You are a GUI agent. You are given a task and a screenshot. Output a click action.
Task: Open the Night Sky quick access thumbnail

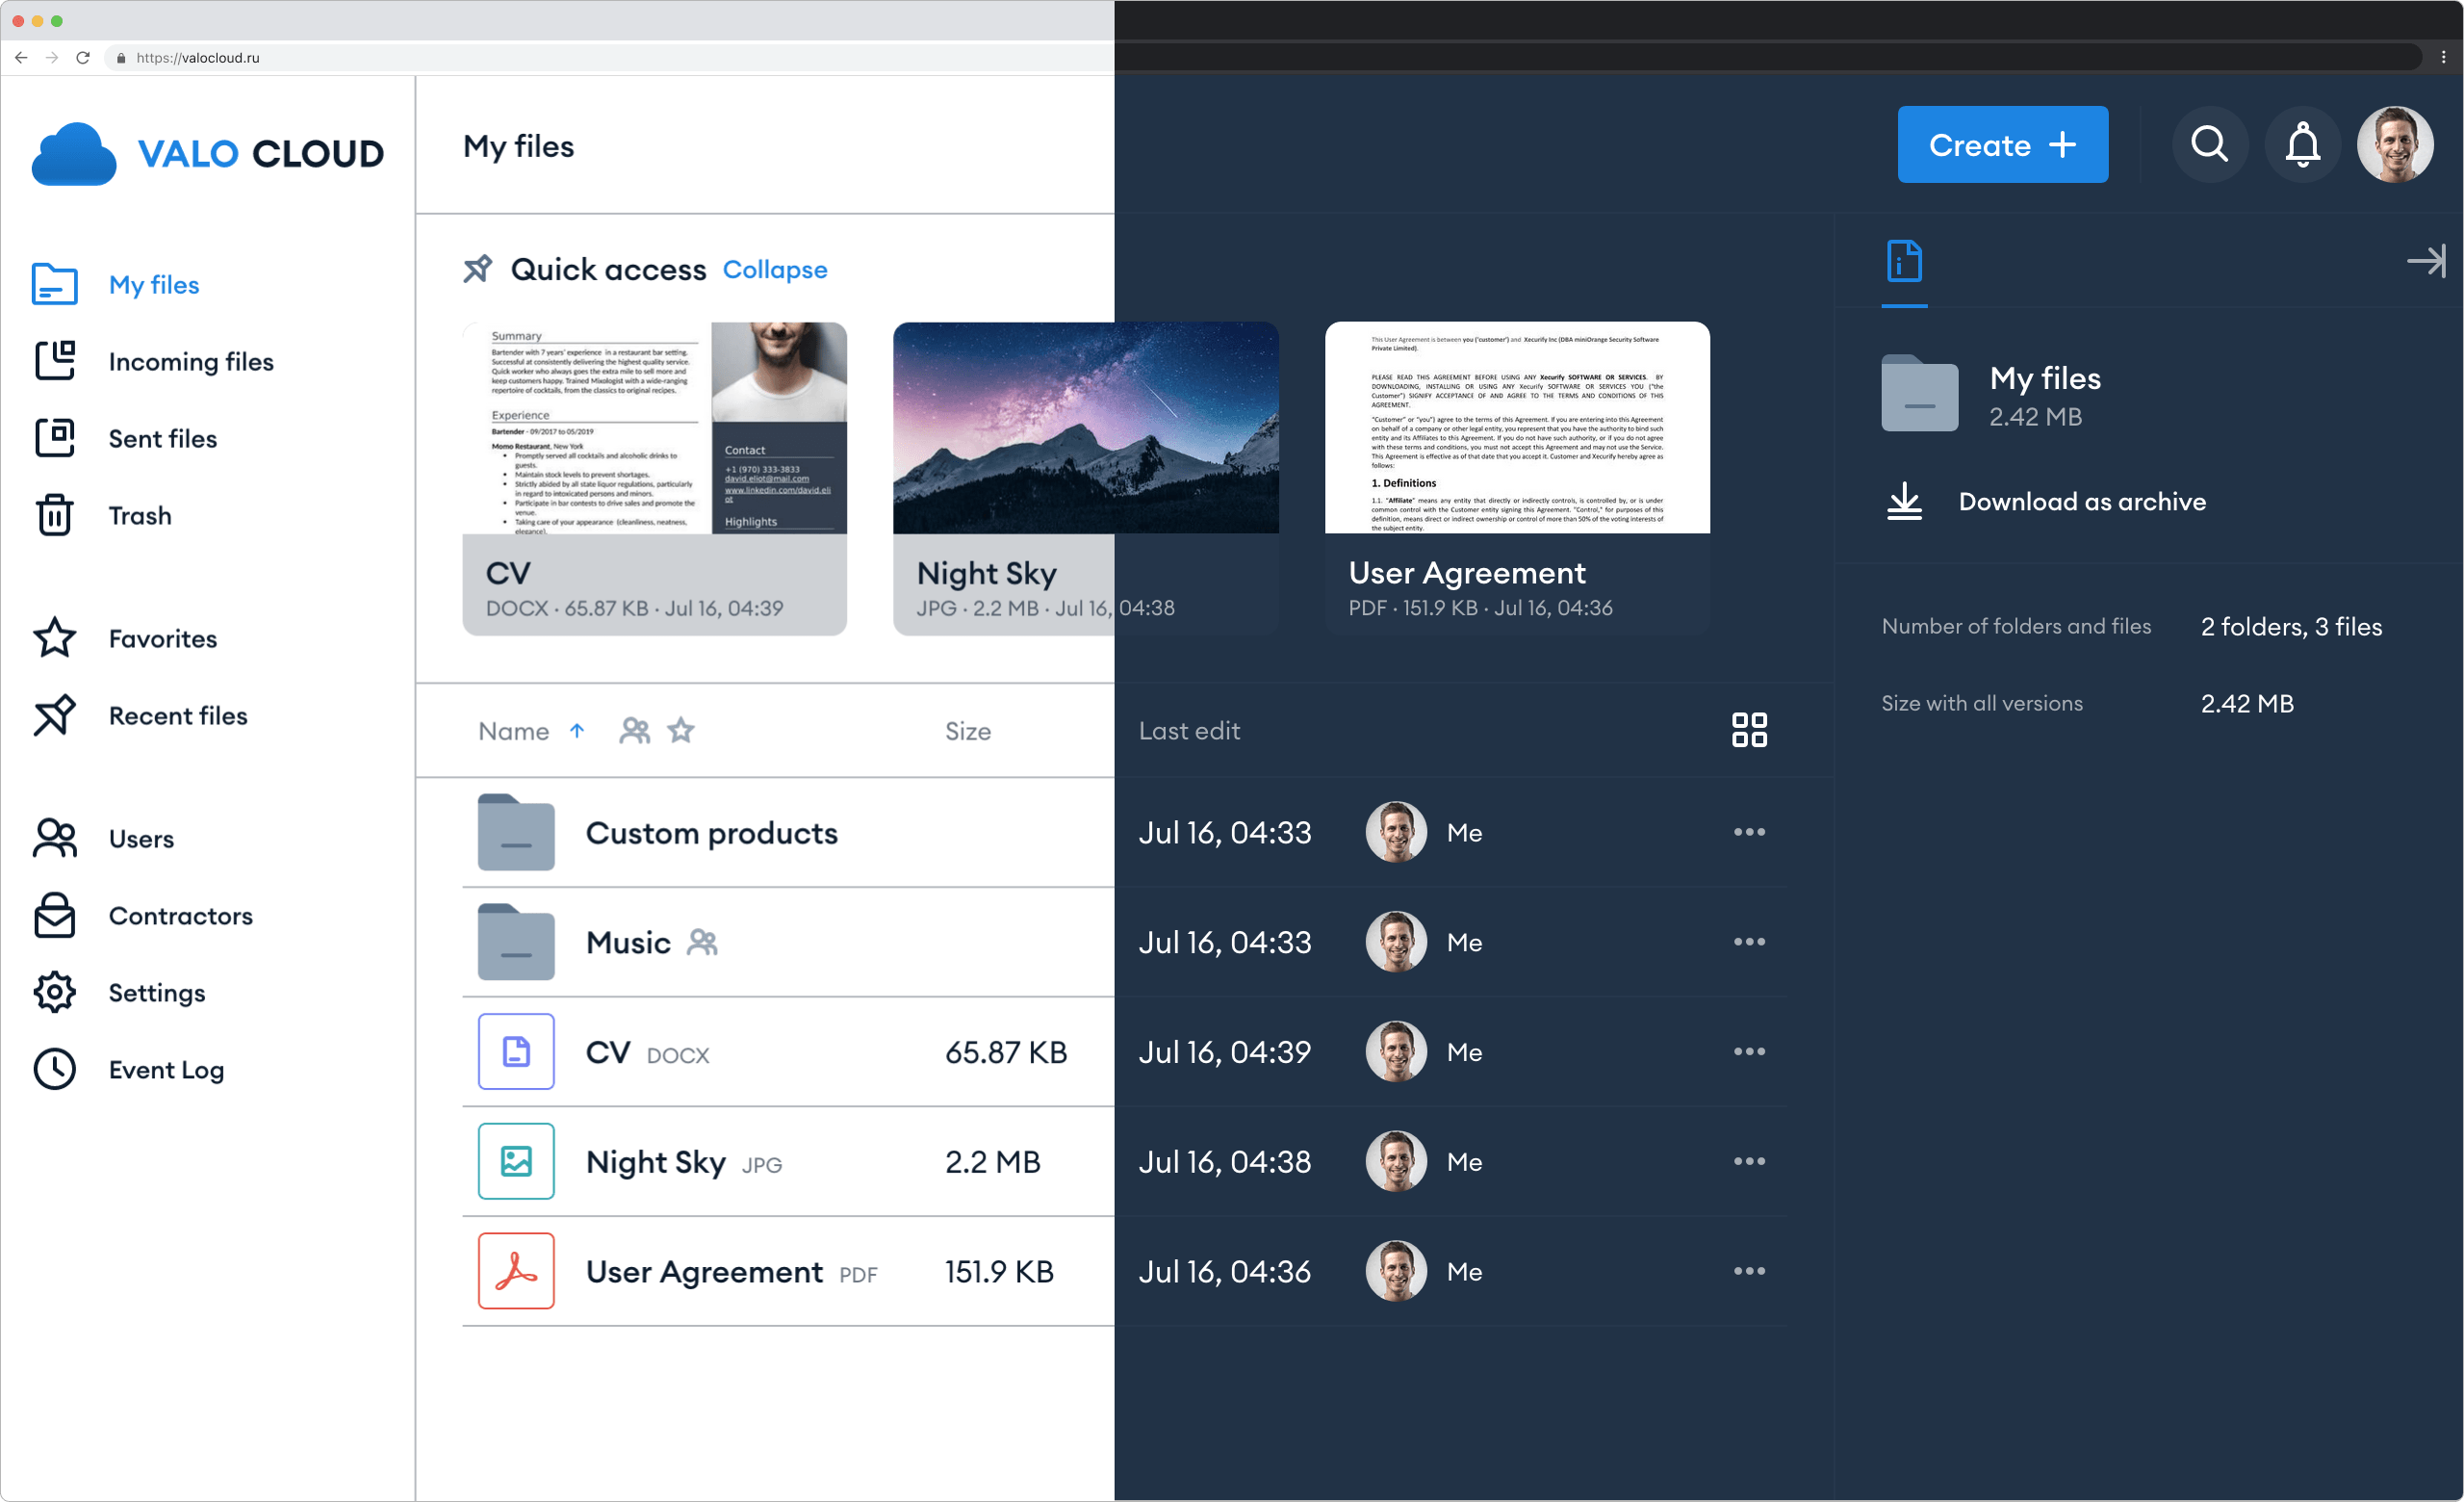[1085, 428]
